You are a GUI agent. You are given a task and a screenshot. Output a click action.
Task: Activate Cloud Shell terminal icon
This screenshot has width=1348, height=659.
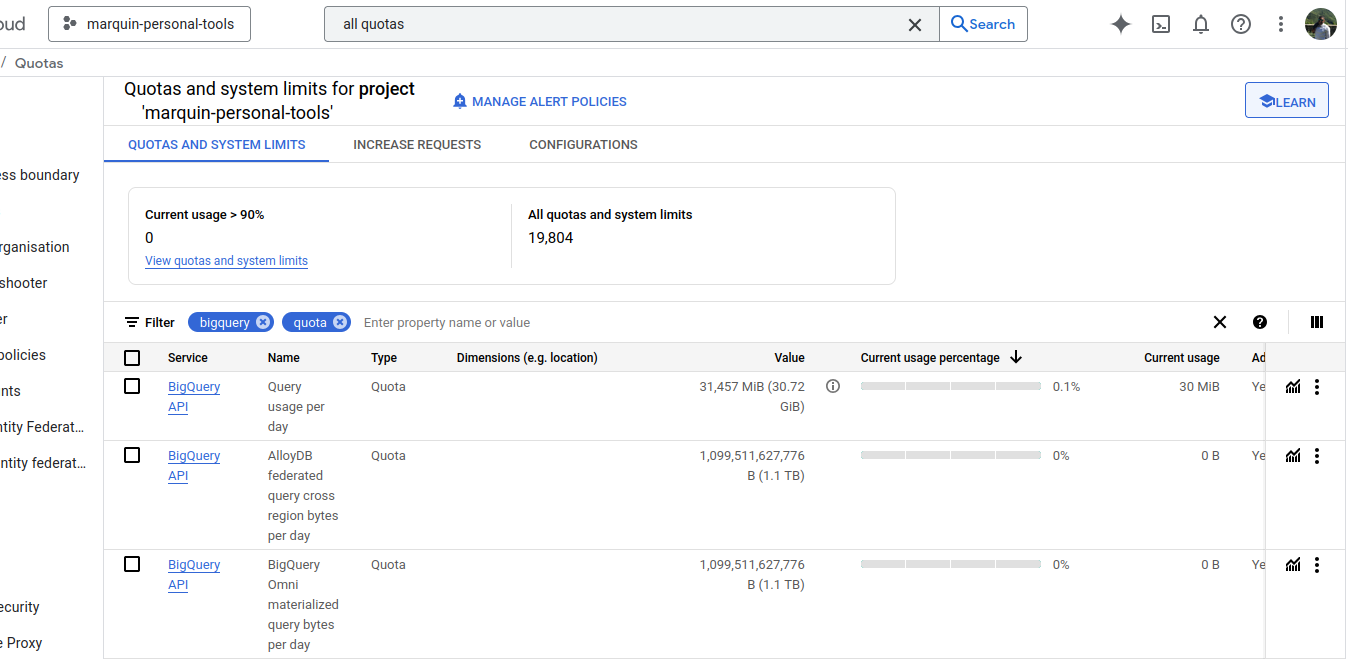(x=1161, y=25)
